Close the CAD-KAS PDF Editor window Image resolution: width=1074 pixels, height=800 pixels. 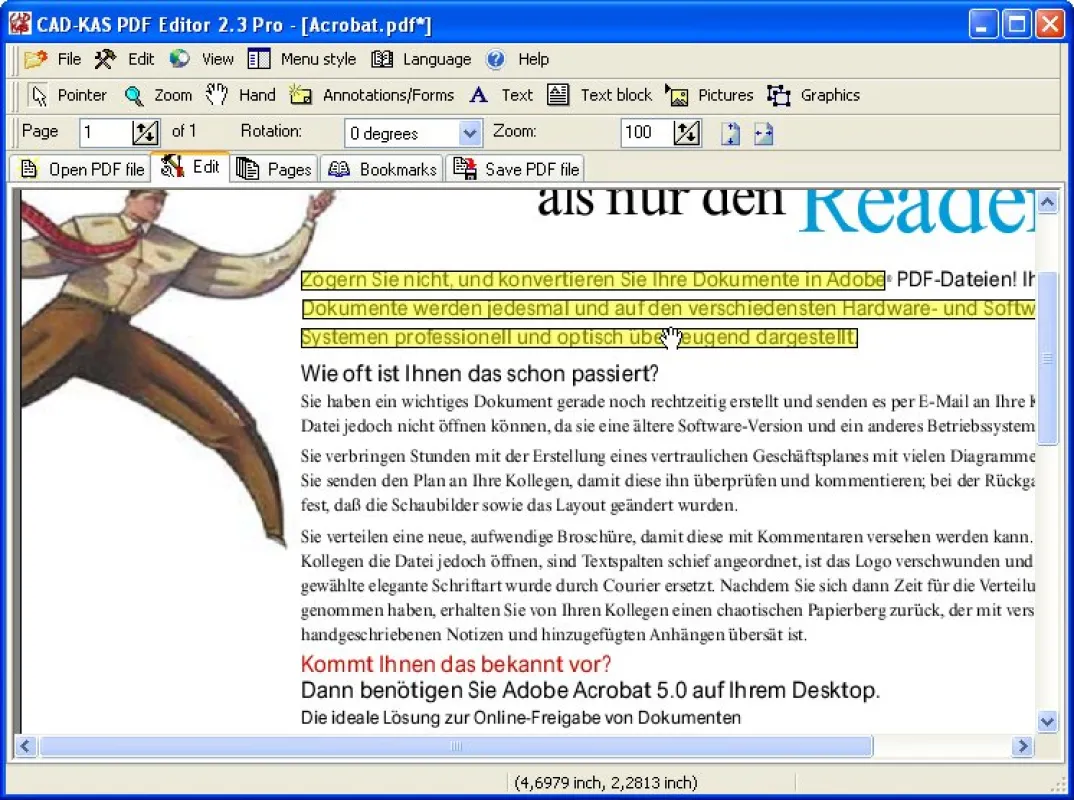tap(1049, 25)
